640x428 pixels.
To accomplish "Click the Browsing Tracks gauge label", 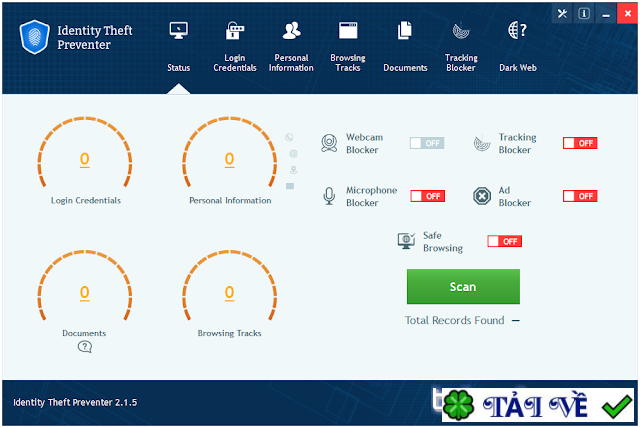I will (229, 333).
